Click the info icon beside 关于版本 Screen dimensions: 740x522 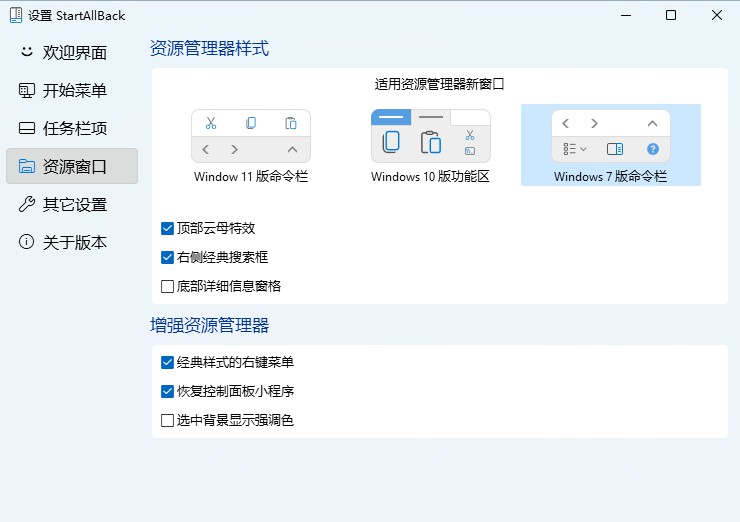click(26, 242)
